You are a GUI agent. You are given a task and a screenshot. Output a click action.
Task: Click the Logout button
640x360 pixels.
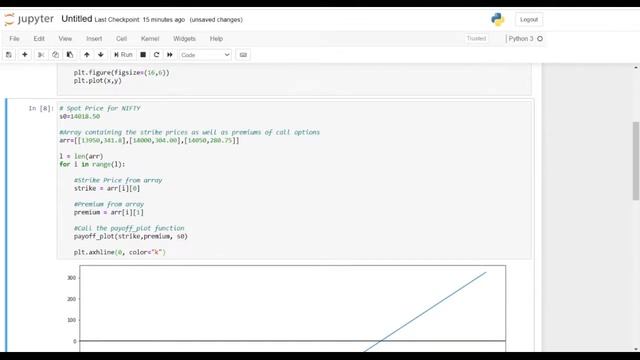coord(529,20)
